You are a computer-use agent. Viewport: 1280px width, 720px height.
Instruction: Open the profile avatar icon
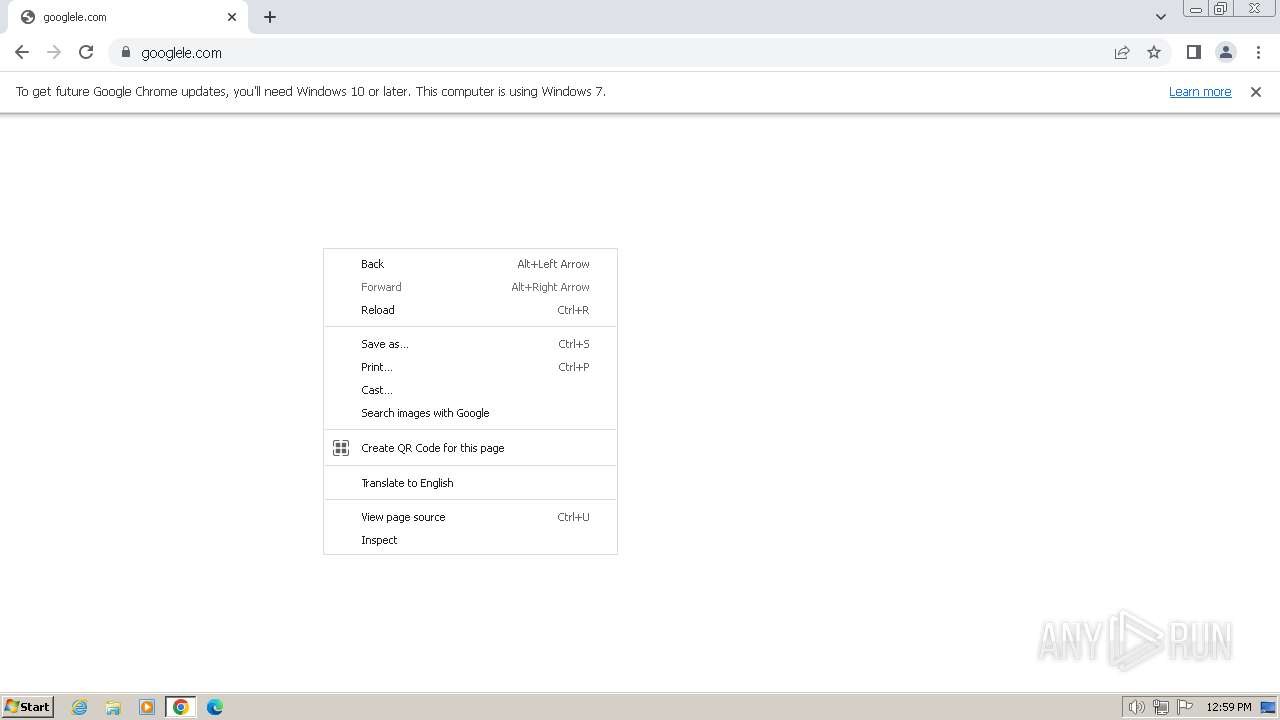(1225, 52)
